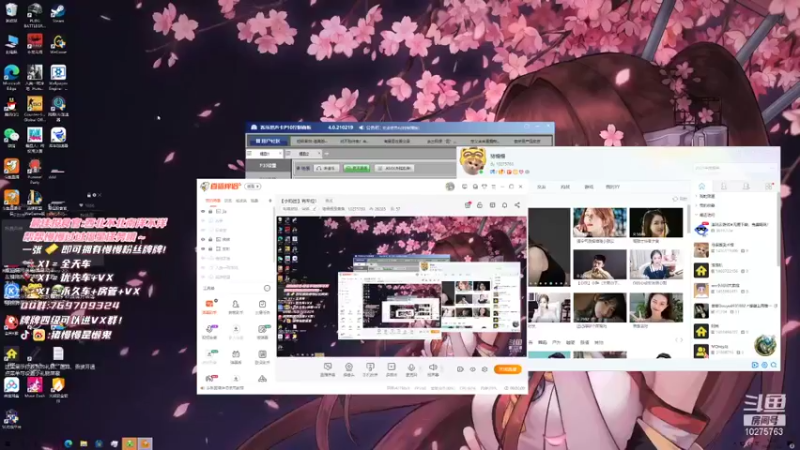Expand the second tree group in YY right panel
Viewport: 800px width, 450px height.
coord(696,205)
